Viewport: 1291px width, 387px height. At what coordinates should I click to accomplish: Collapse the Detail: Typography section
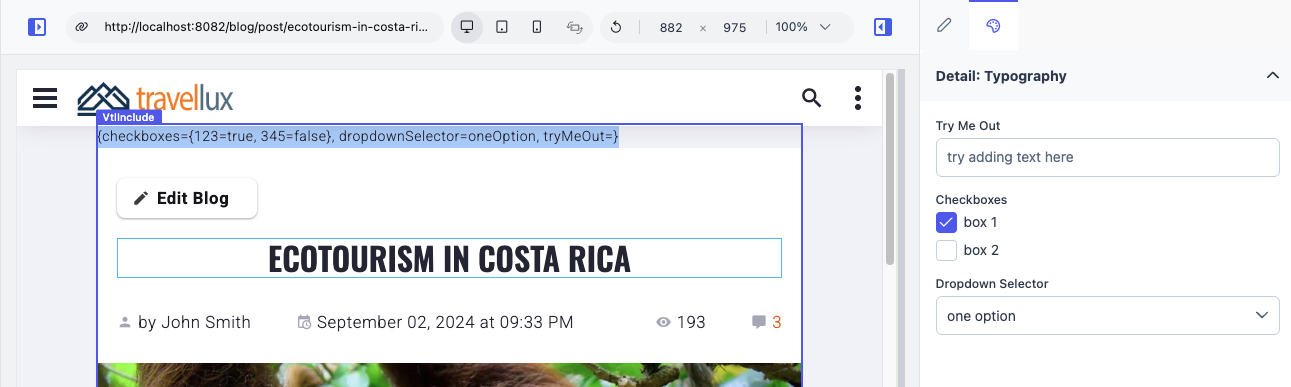pos(1272,75)
